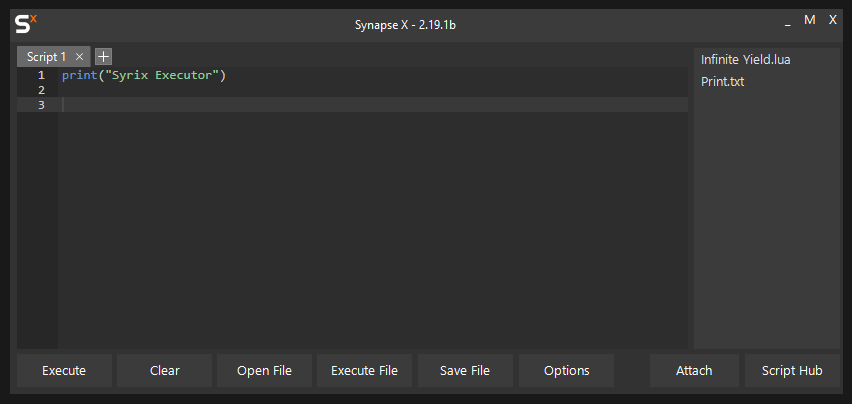Open the Script Hub
The image size is (852, 404).
click(792, 370)
